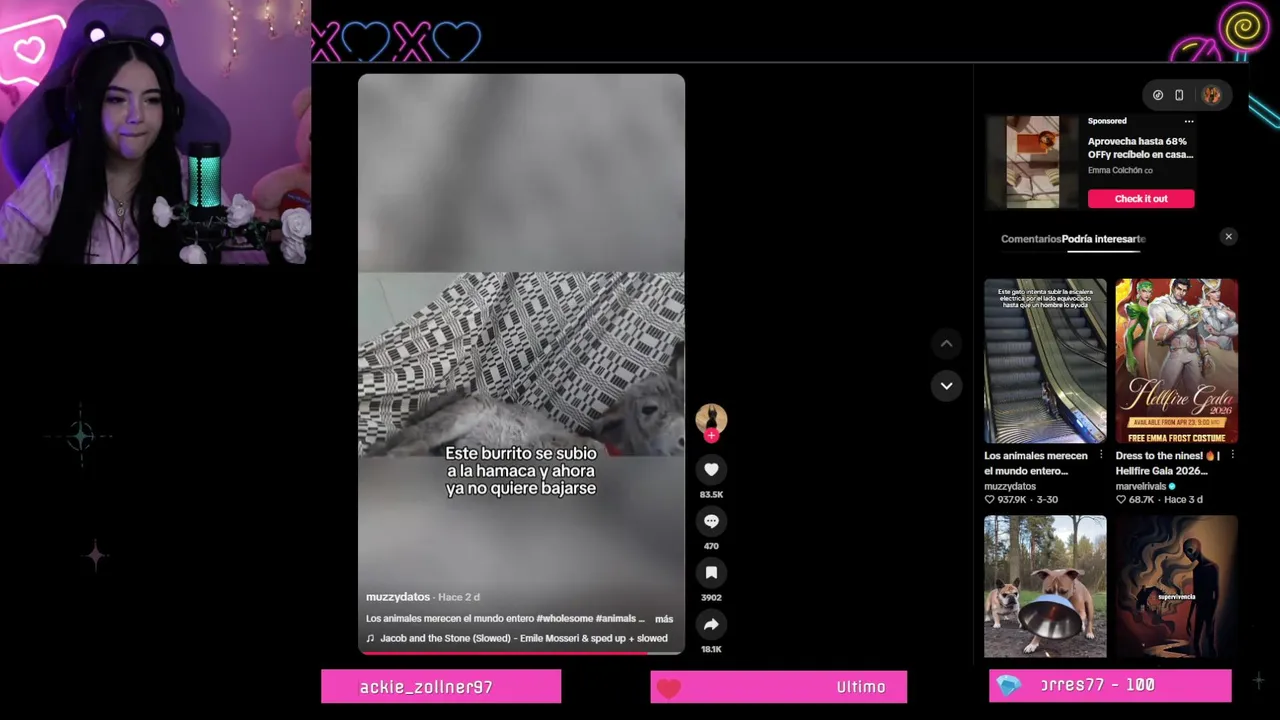Click the Sponsored label text
The image size is (1280, 720).
pyautogui.click(x=1107, y=121)
